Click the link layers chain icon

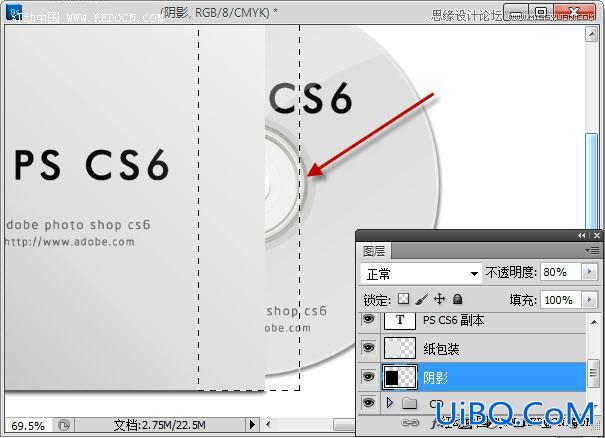[410, 423]
